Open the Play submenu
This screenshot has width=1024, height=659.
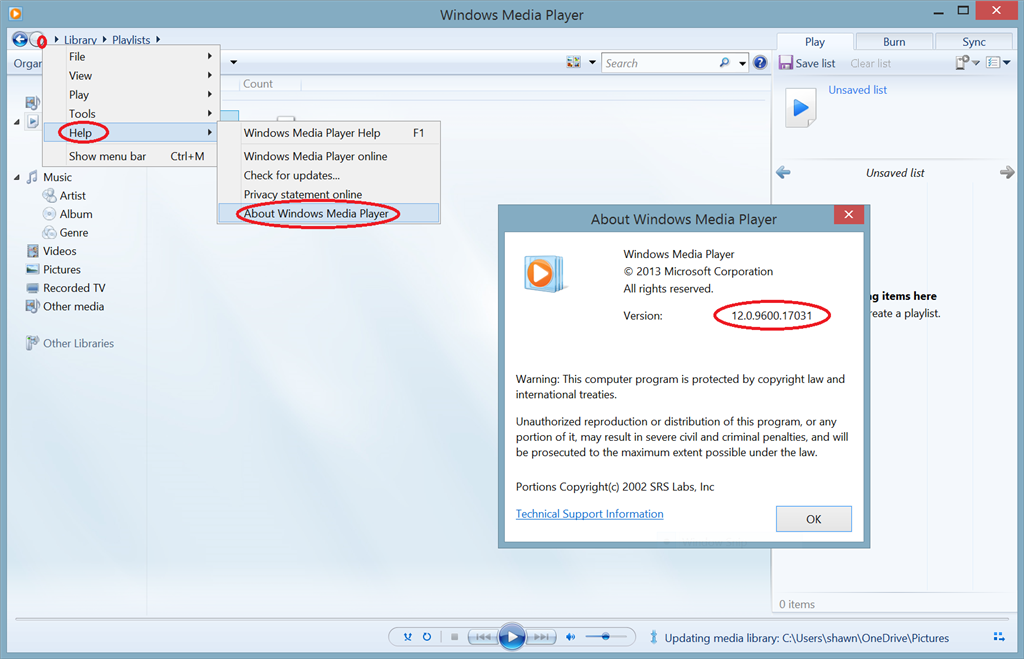click(132, 94)
